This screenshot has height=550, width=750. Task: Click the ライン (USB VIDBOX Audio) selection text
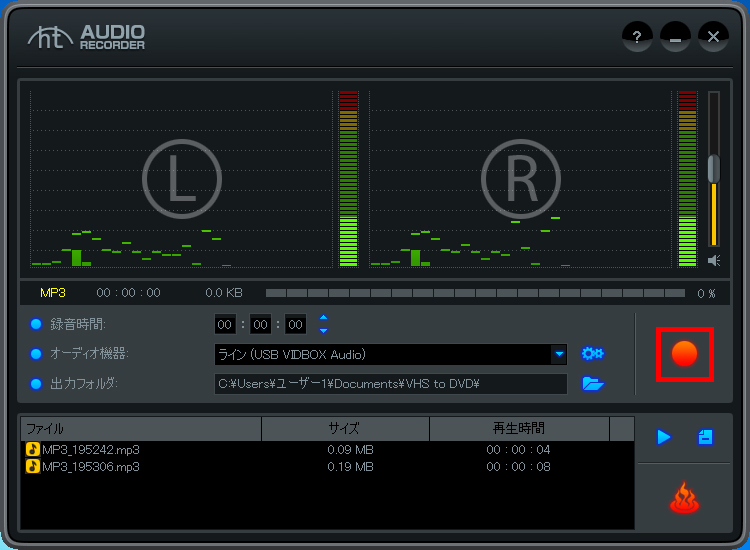point(292,354)
